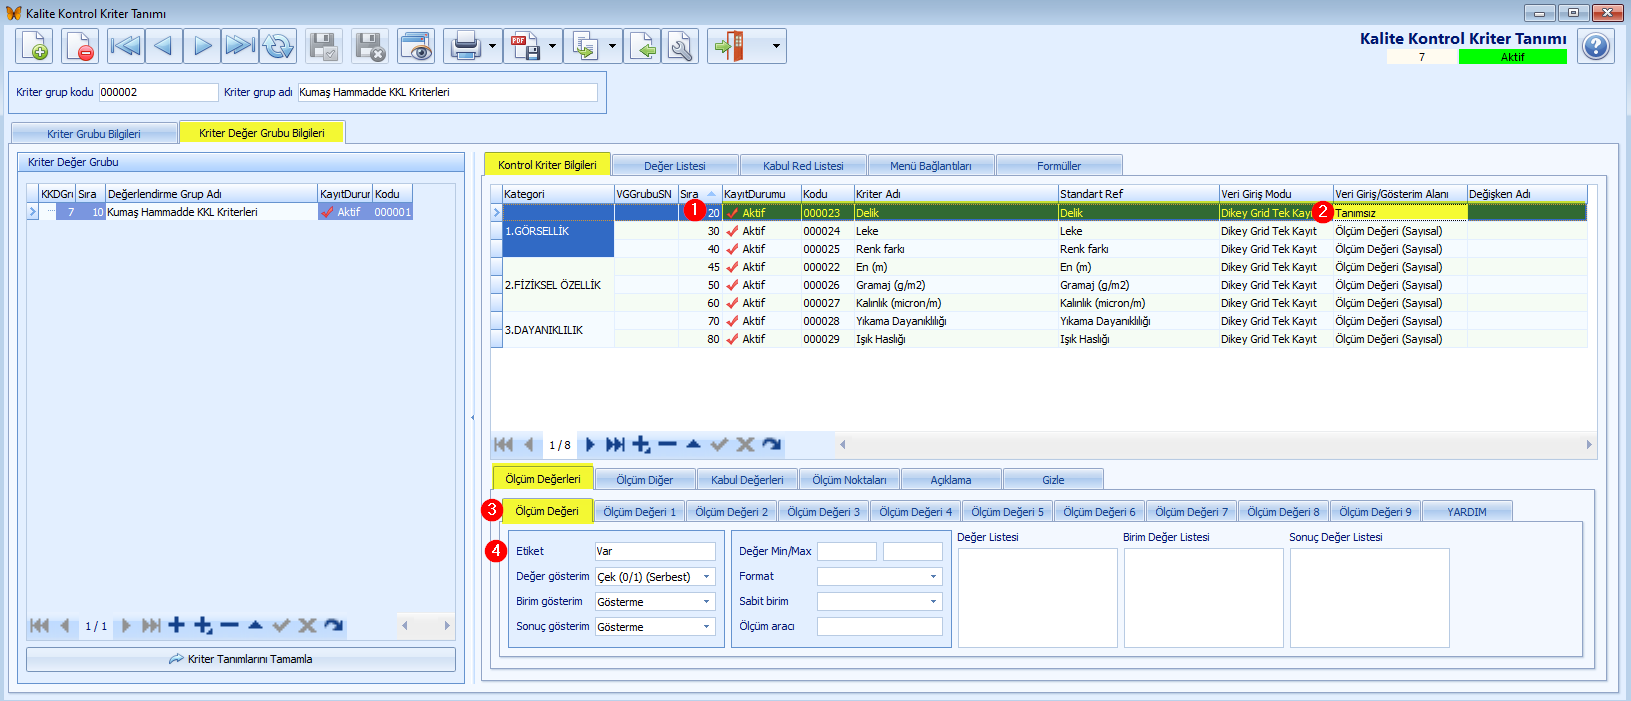1631x701 pixels.
Task: Click the Kriter Tanımlarını Tamamla button
Action: (x=241, y=659)
